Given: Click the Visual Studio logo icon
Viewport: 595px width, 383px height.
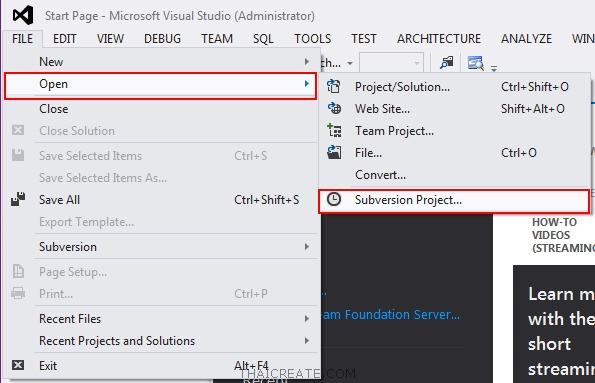Looking at the screenshot, I should point(23,16).
